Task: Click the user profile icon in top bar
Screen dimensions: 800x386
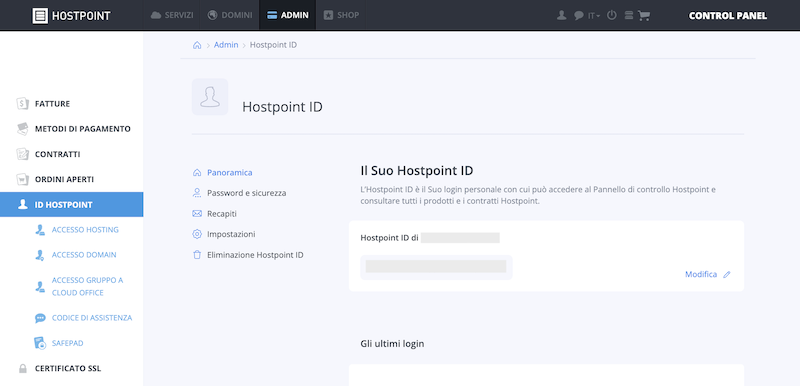Action: [562, 15]
